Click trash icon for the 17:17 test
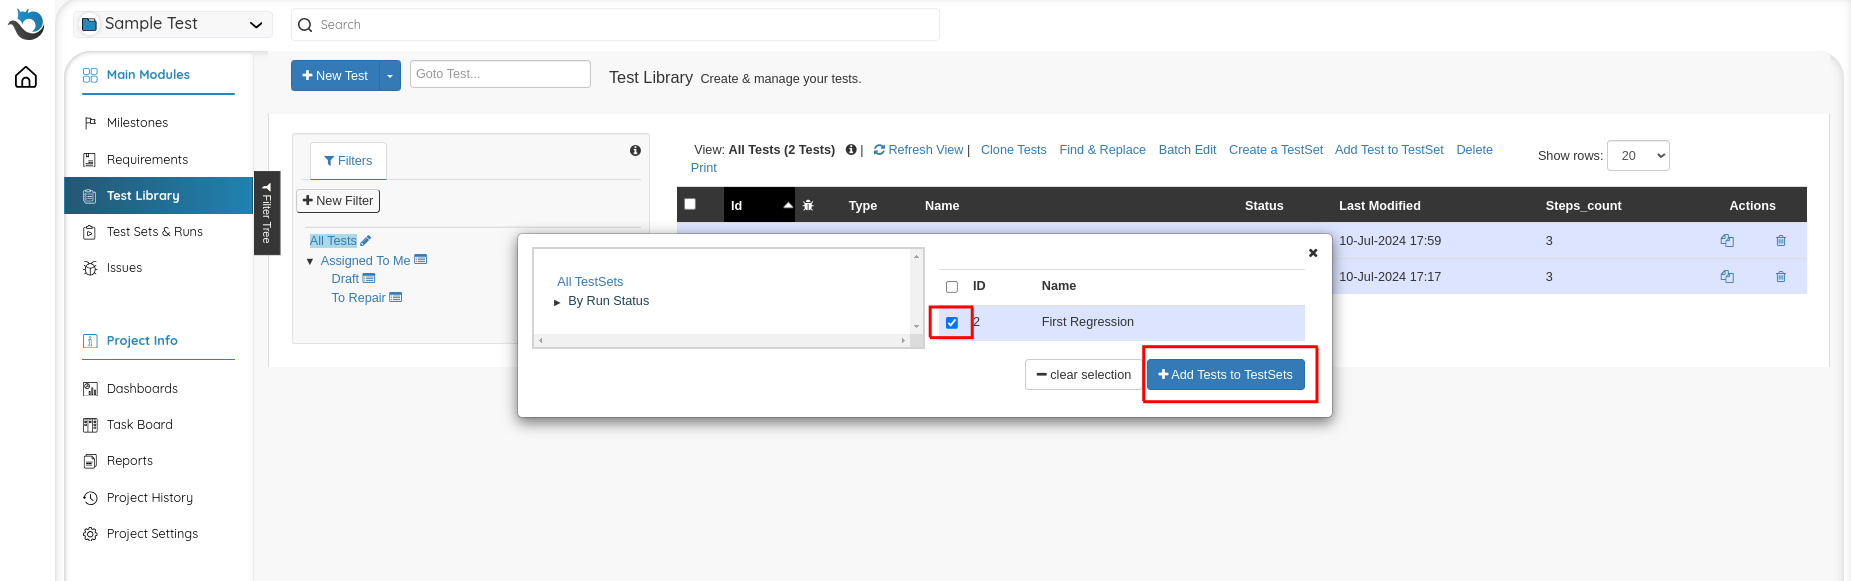The height and width of the screenshot is (581, 1851). pyautogui.click(x=1780, y=277)
